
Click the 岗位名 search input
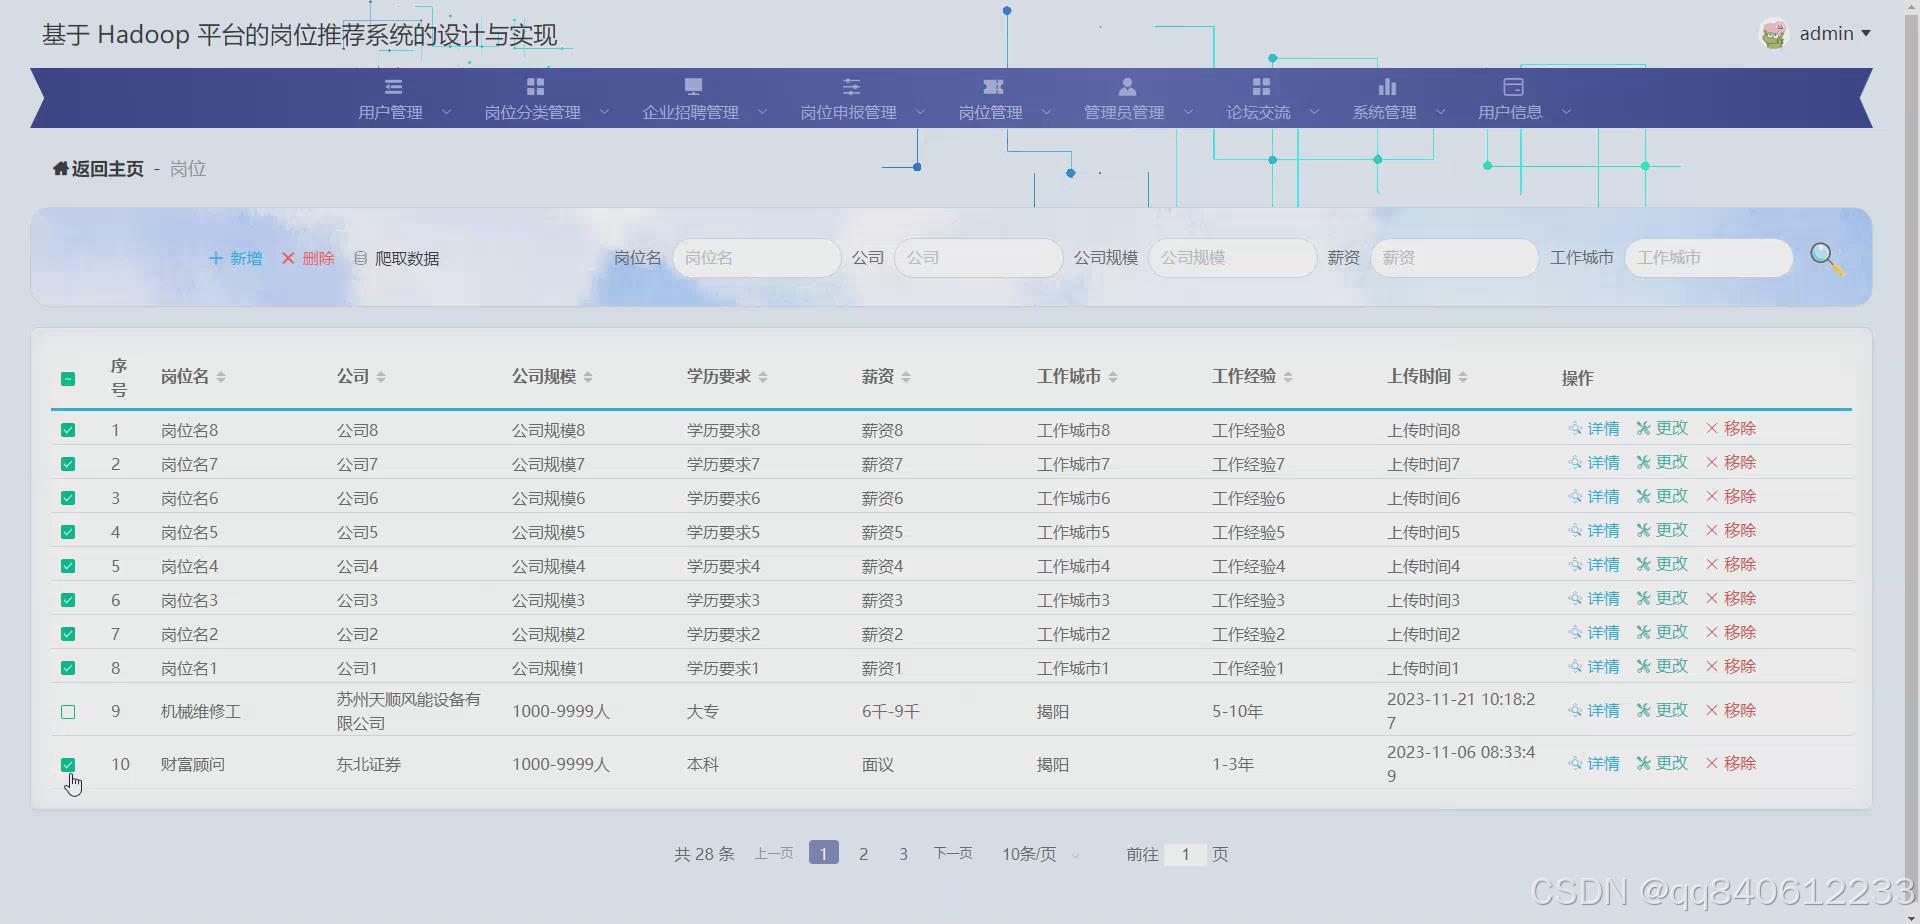[757, 258]
